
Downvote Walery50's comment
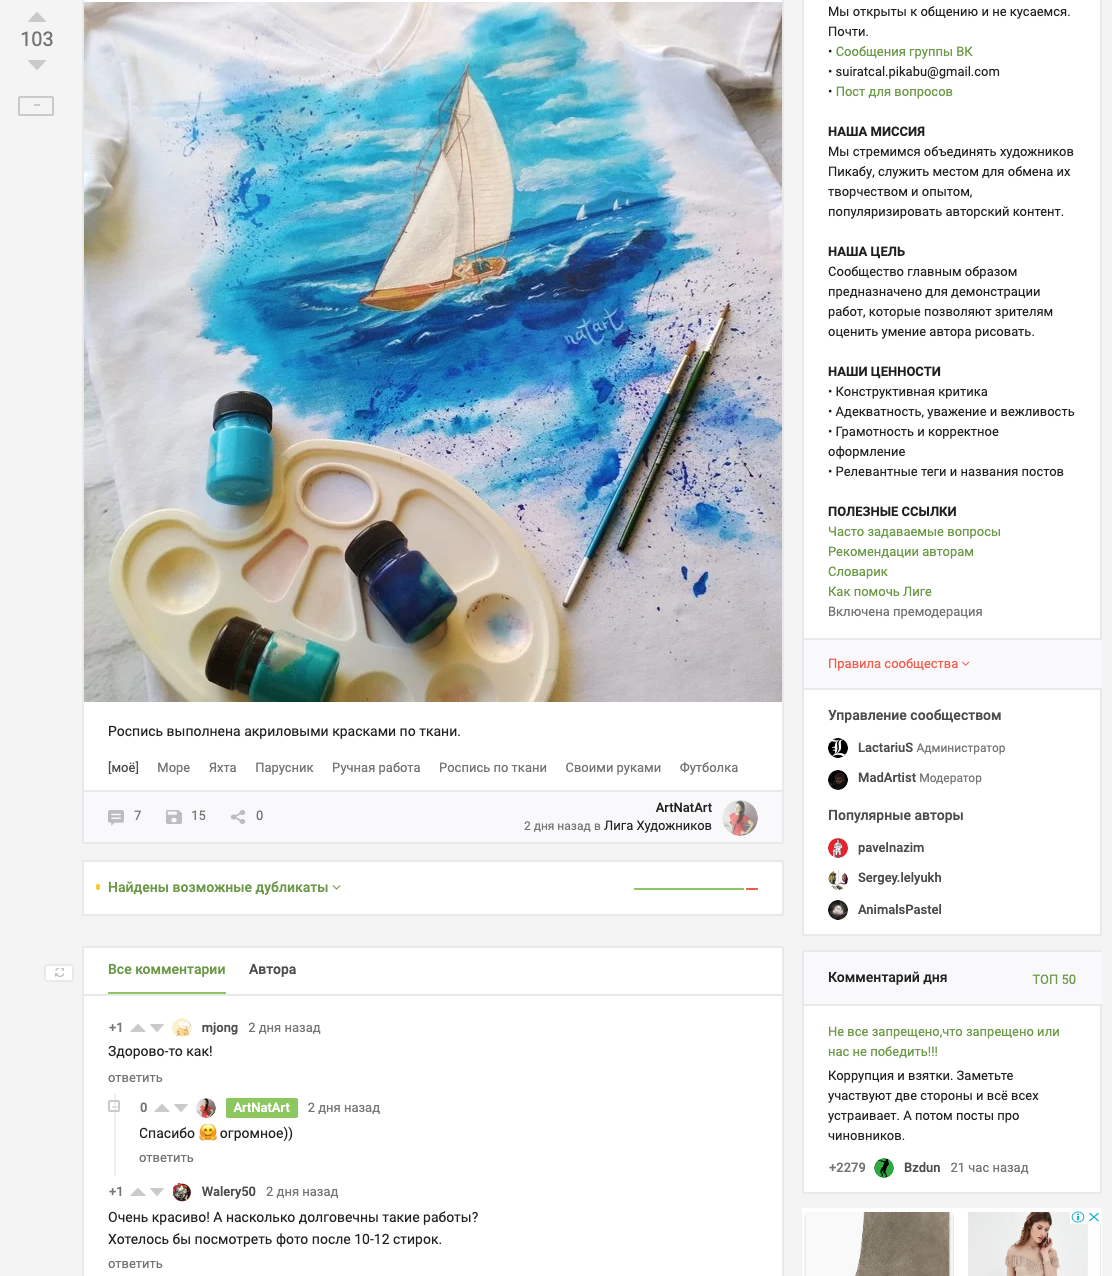[x=157, y=1192]
